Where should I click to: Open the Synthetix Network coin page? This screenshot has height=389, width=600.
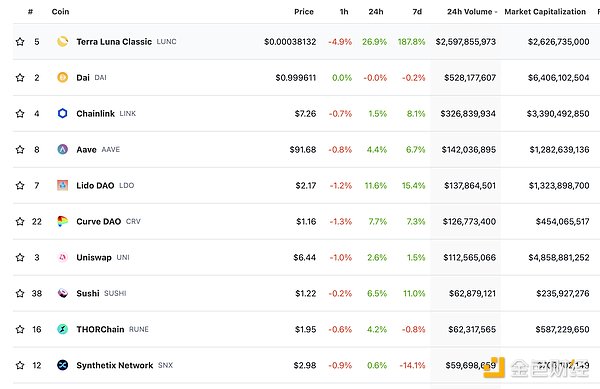coord(115,365)
